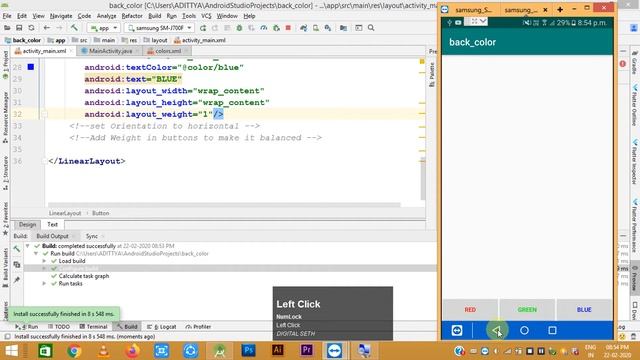Open the Profiler tool window
Image resolution: width=640 pixels, height=360 pixels.
[x=198, y=327]
